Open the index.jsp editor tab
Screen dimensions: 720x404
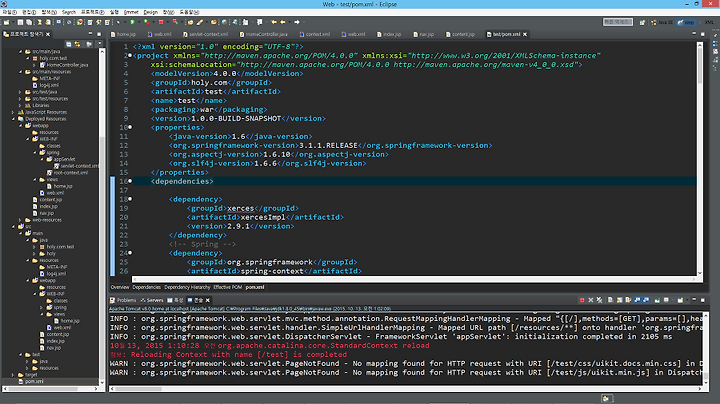click(389, 34)
